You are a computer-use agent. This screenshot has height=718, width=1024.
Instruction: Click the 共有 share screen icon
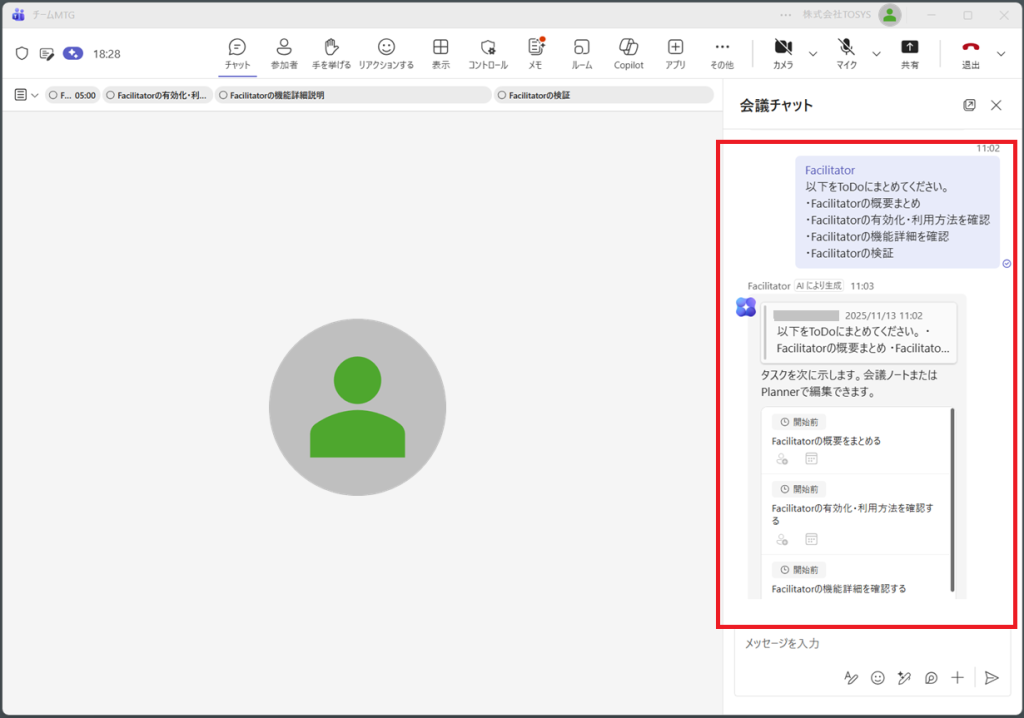point(909,48)
